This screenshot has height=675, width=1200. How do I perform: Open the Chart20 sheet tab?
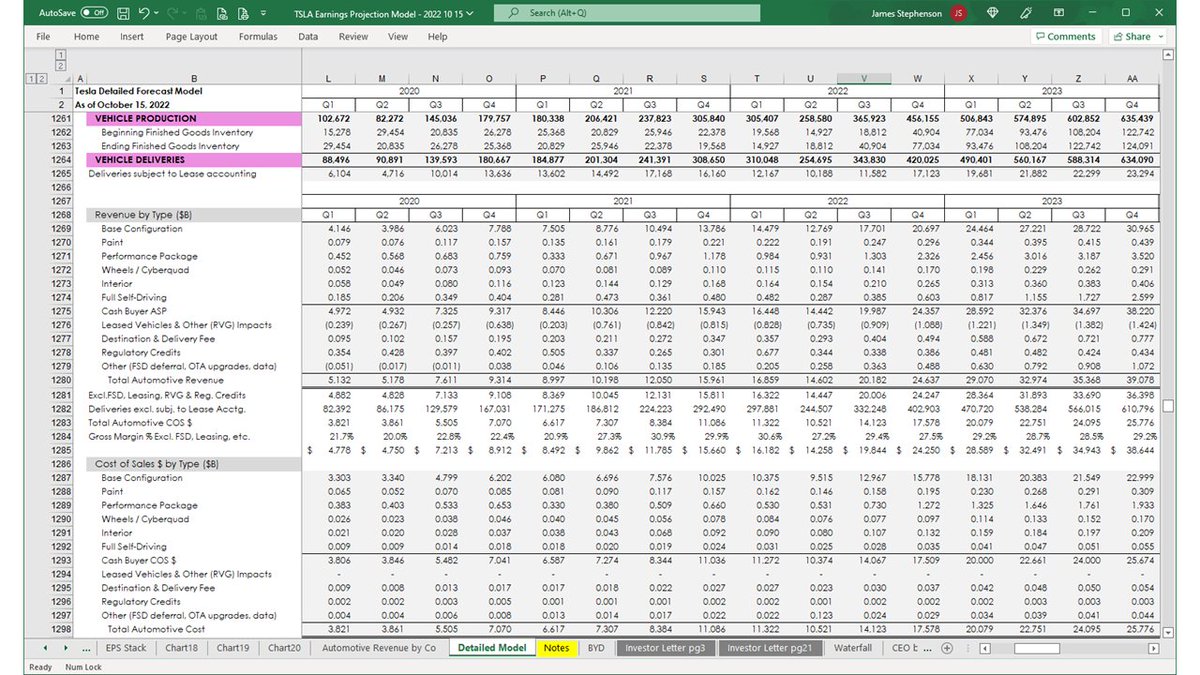click(284, 648)
